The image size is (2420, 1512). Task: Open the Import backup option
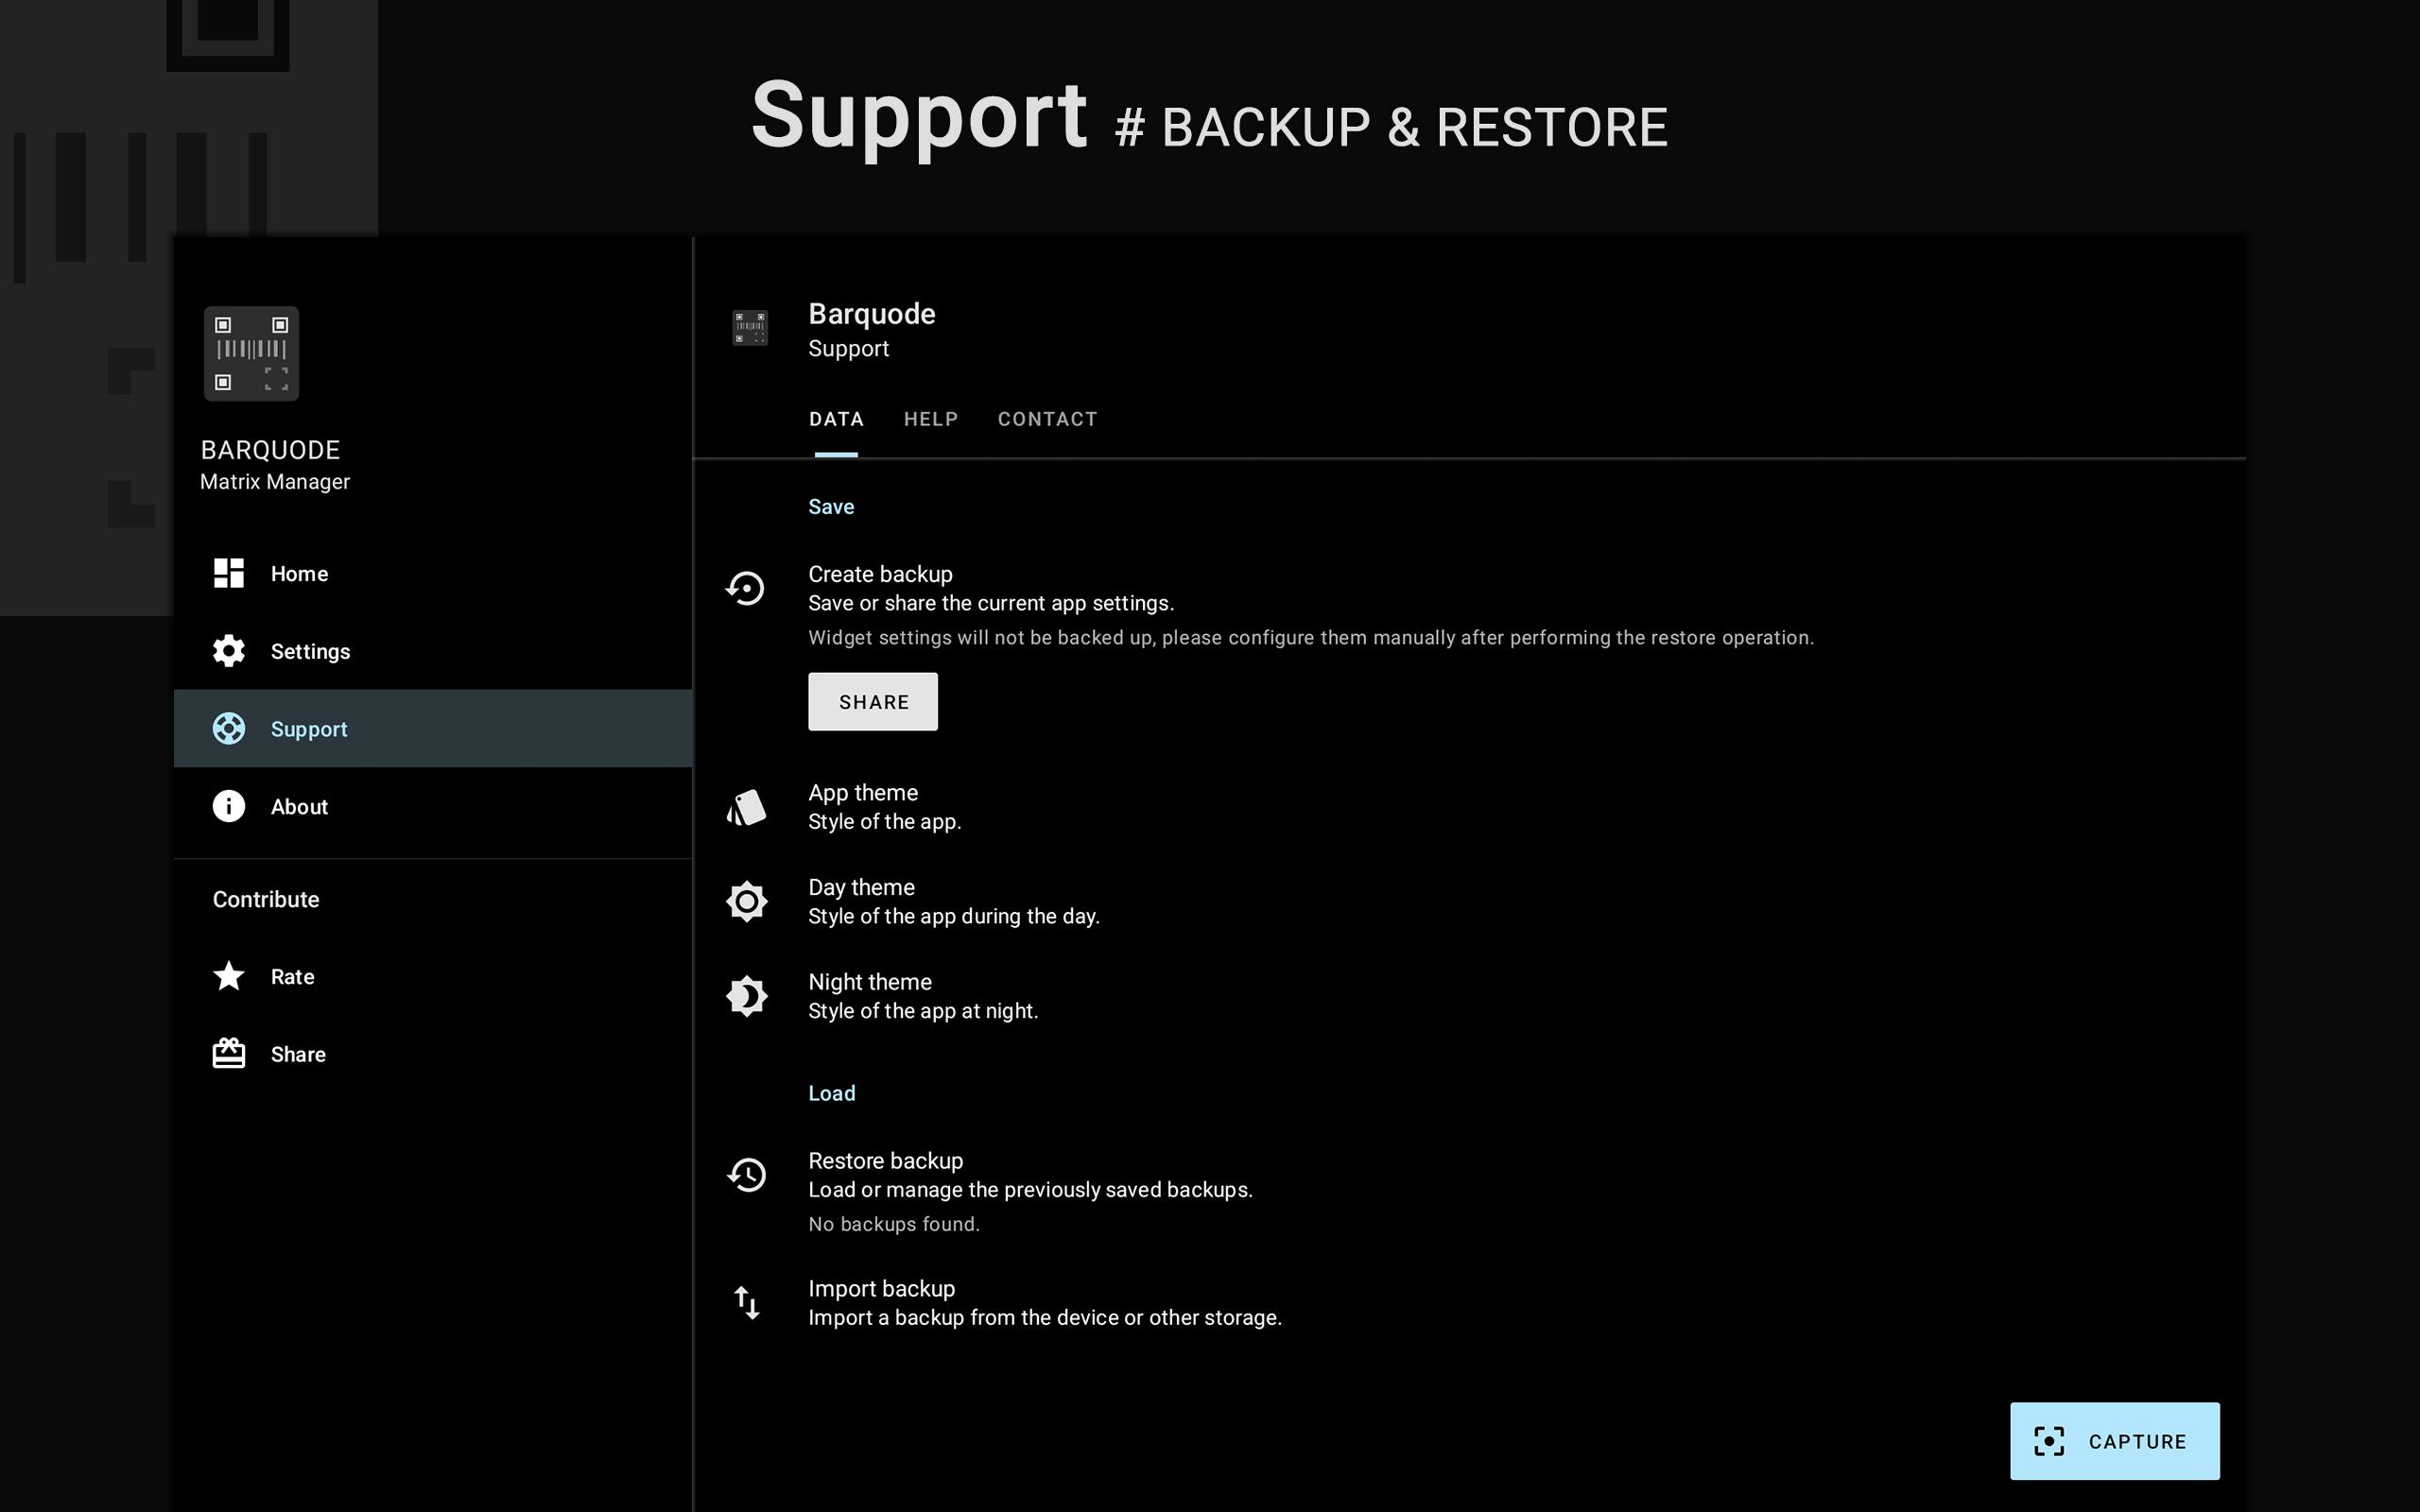pos(1470,1303)
